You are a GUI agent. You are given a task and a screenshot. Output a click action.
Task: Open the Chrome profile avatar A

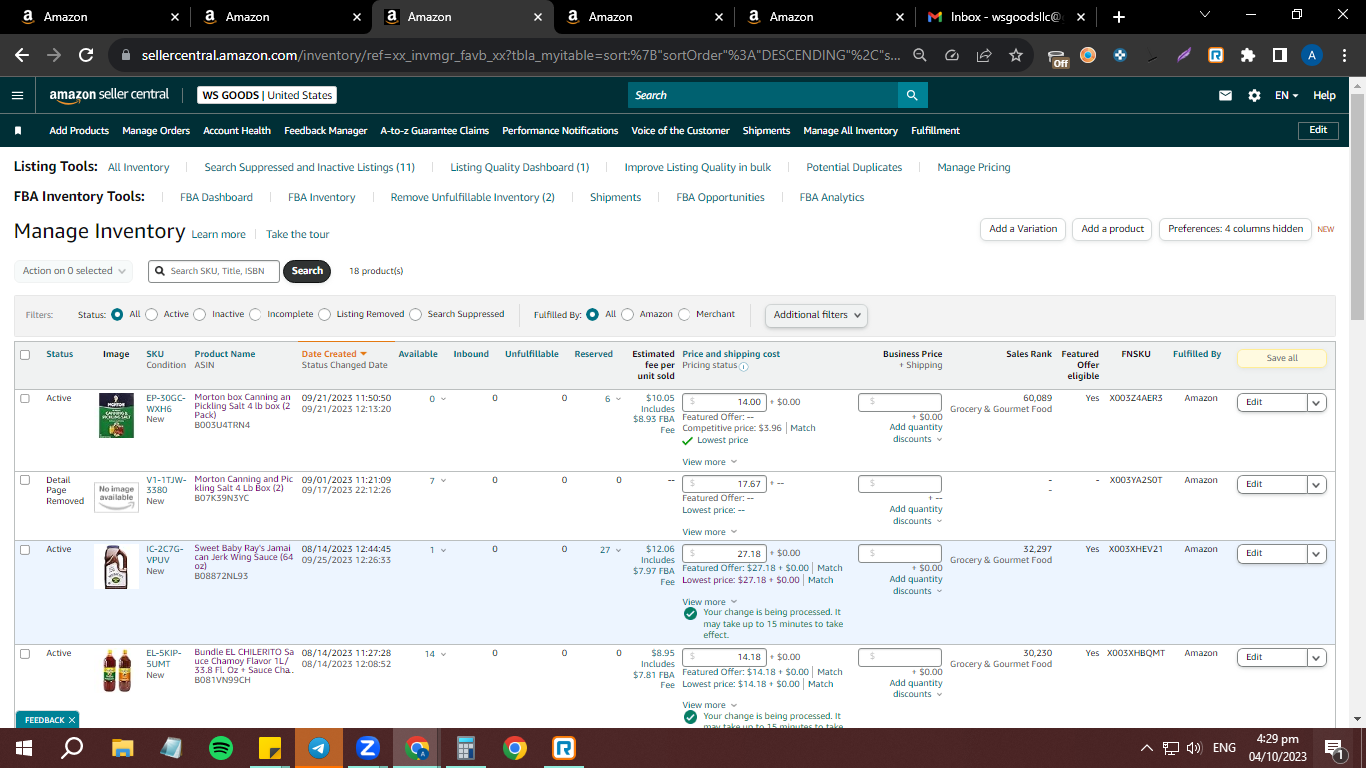[x=1312, y=56]
